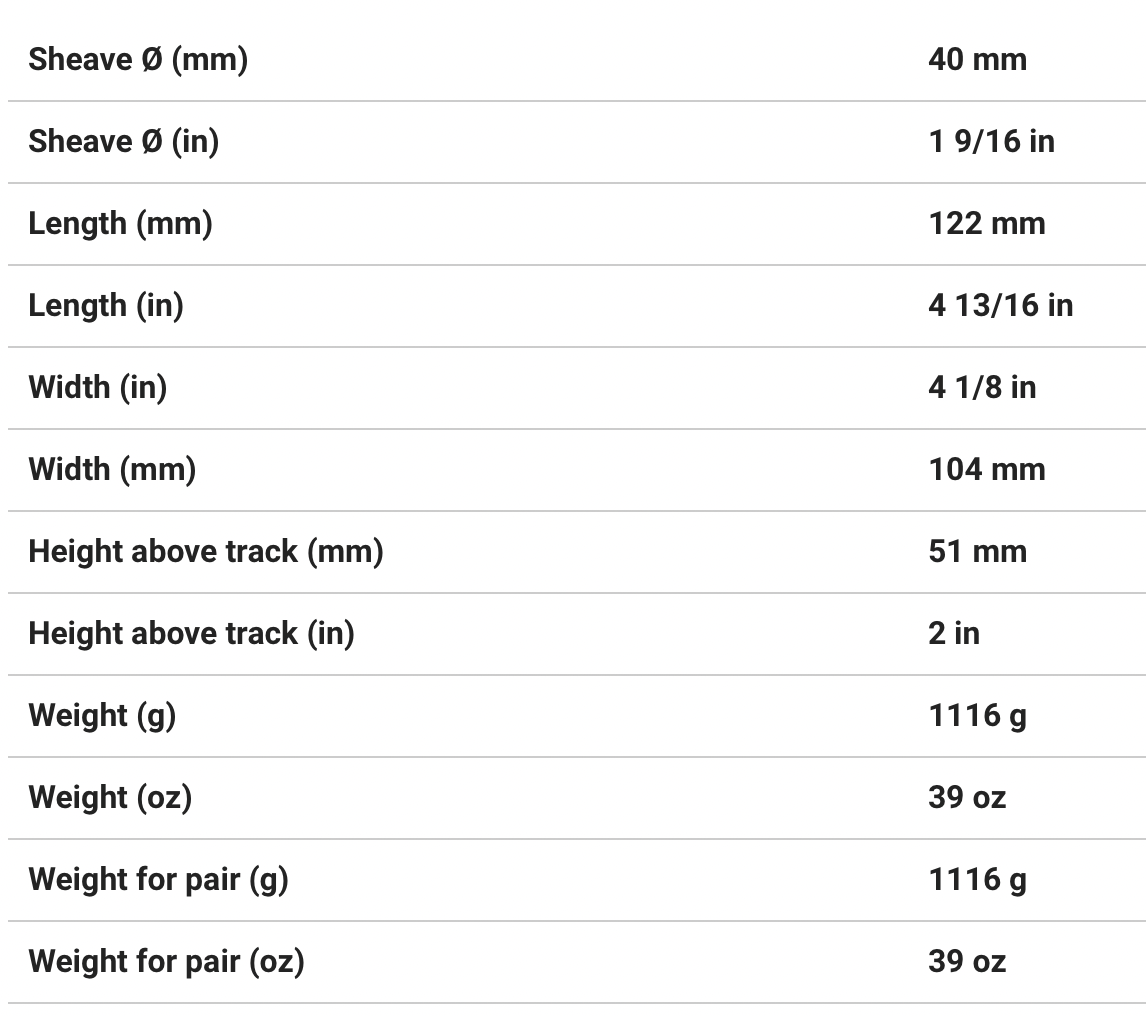Select the '4 13/16 in' value
This screenshot has width=1146, height=1016.
1000,306
